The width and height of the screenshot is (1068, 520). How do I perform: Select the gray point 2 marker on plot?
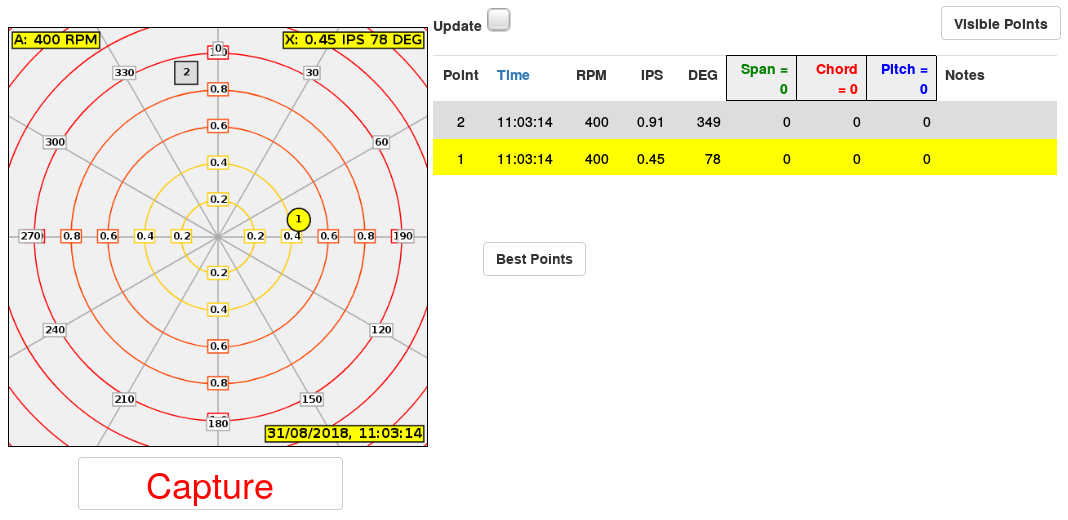(186, 72)
